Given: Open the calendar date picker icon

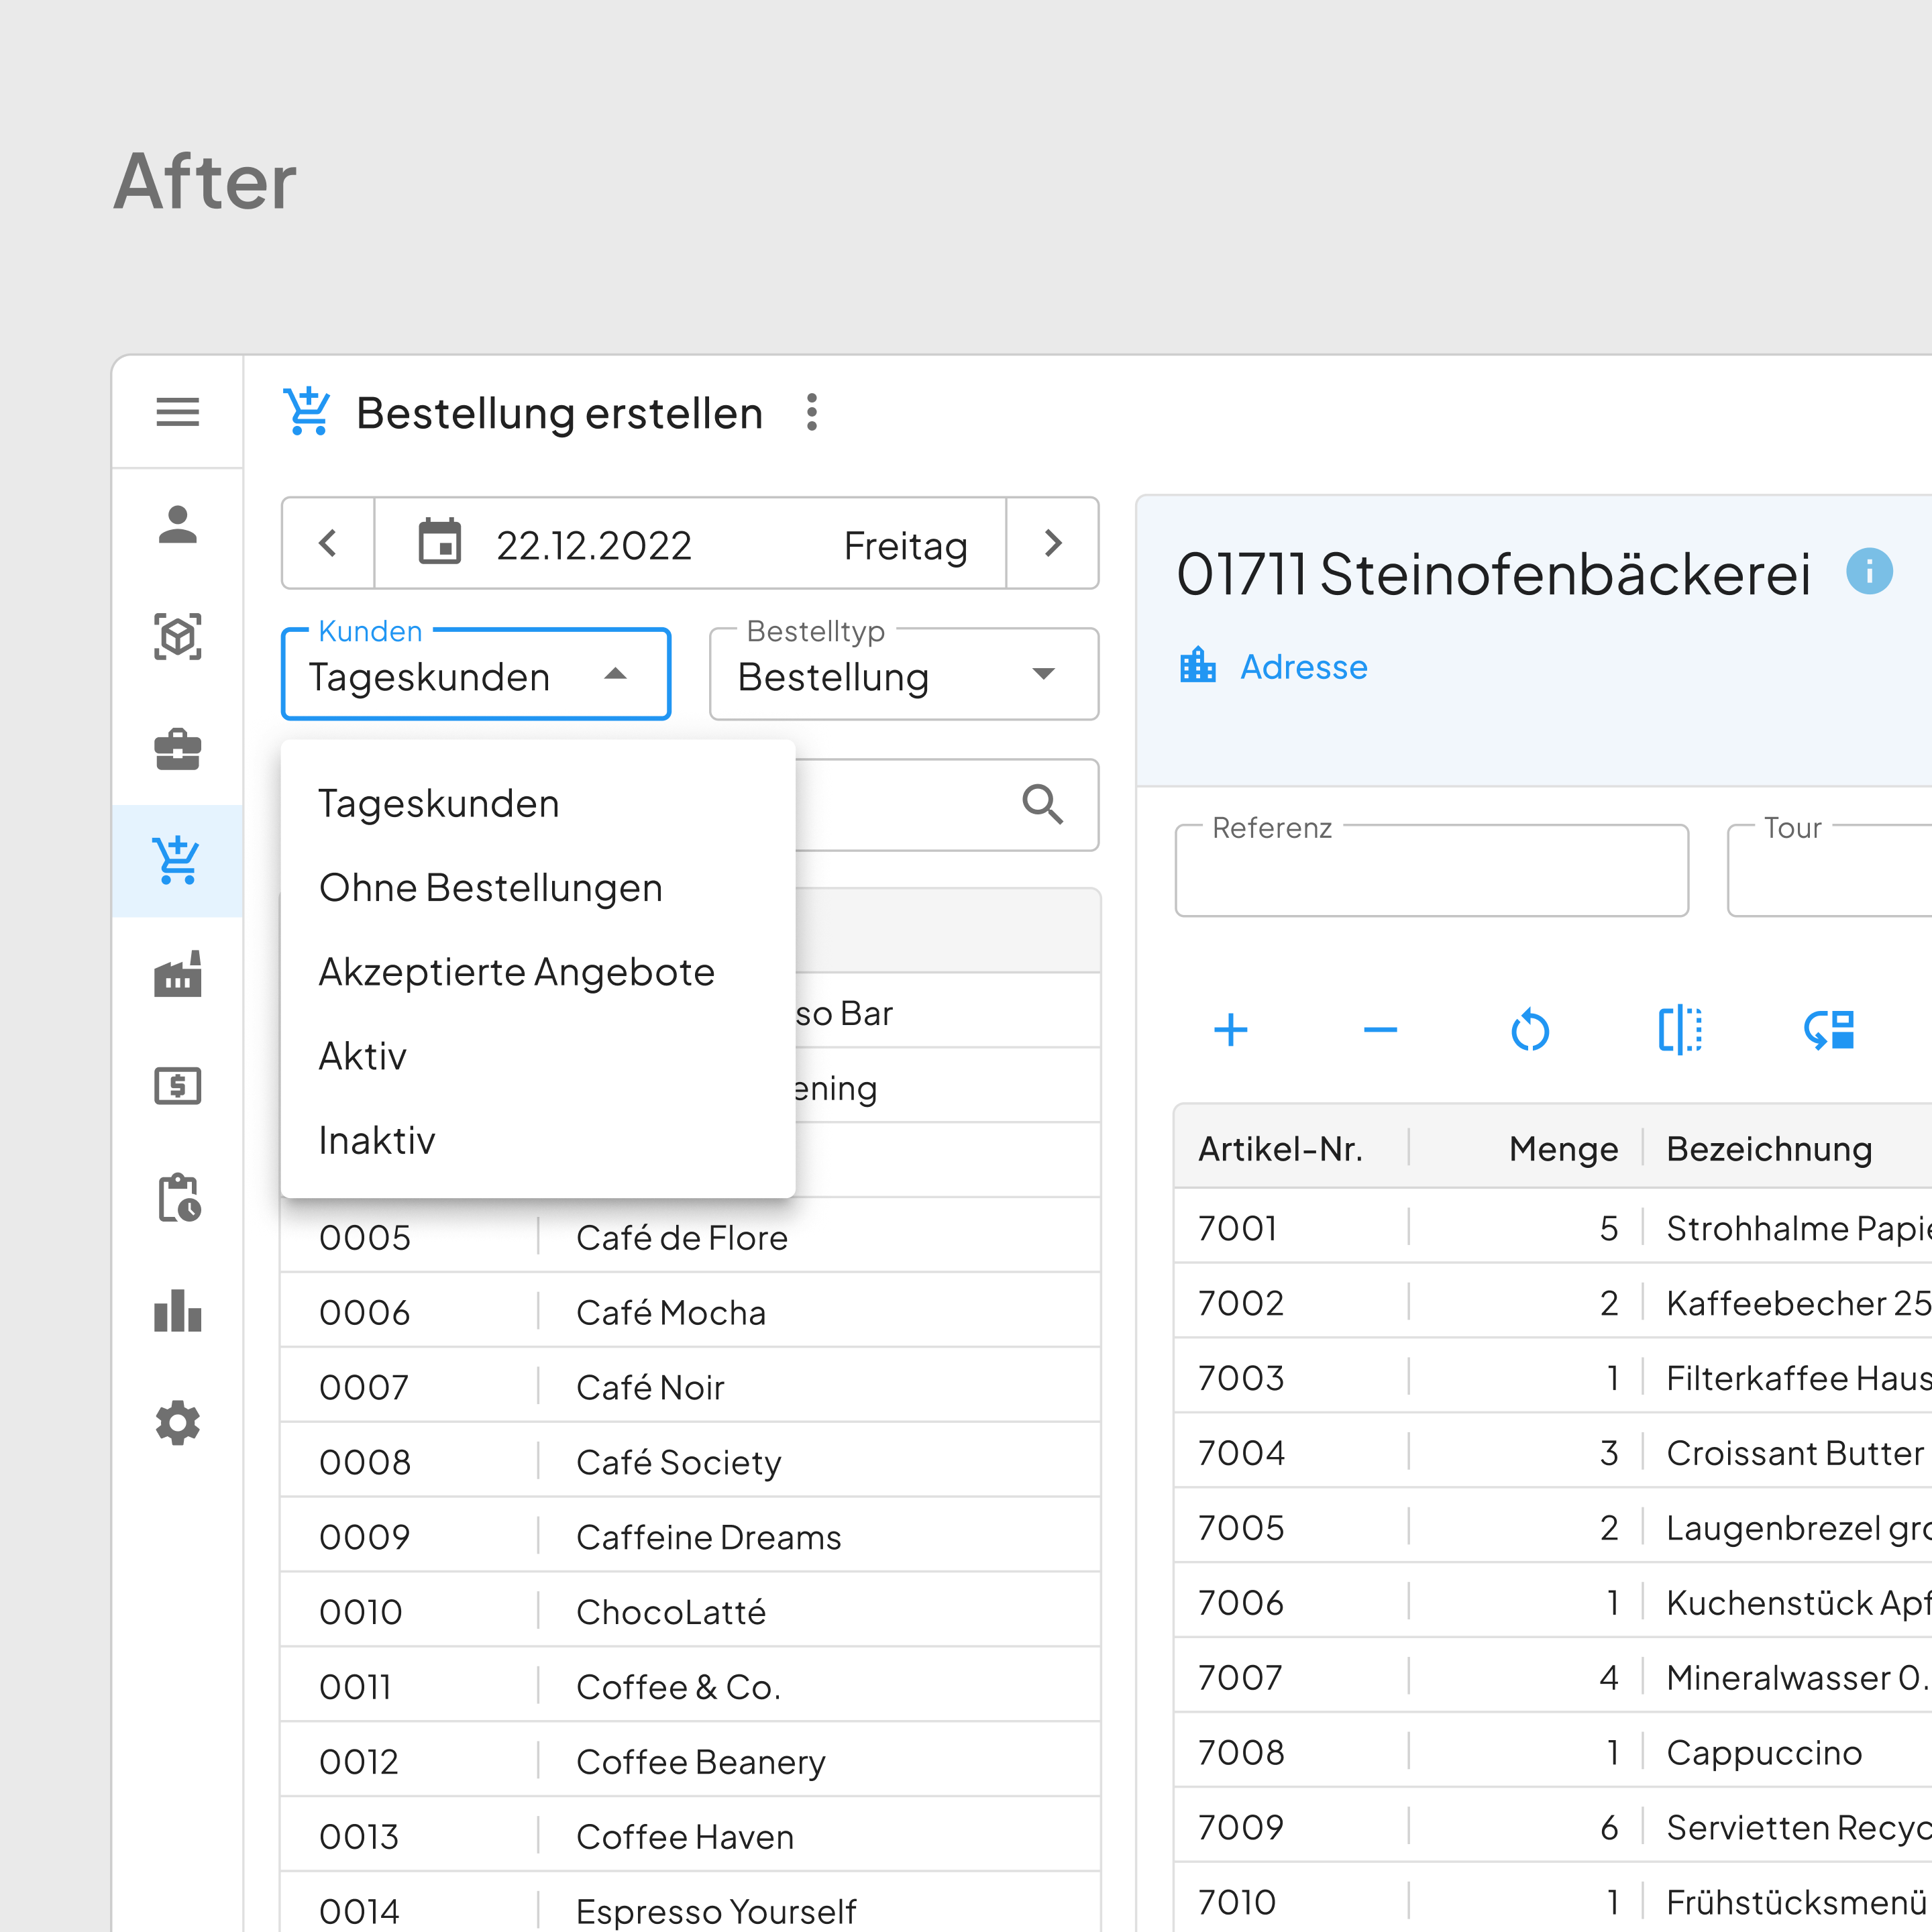Looking at the screenshot, I should click(x=439, y=542).
